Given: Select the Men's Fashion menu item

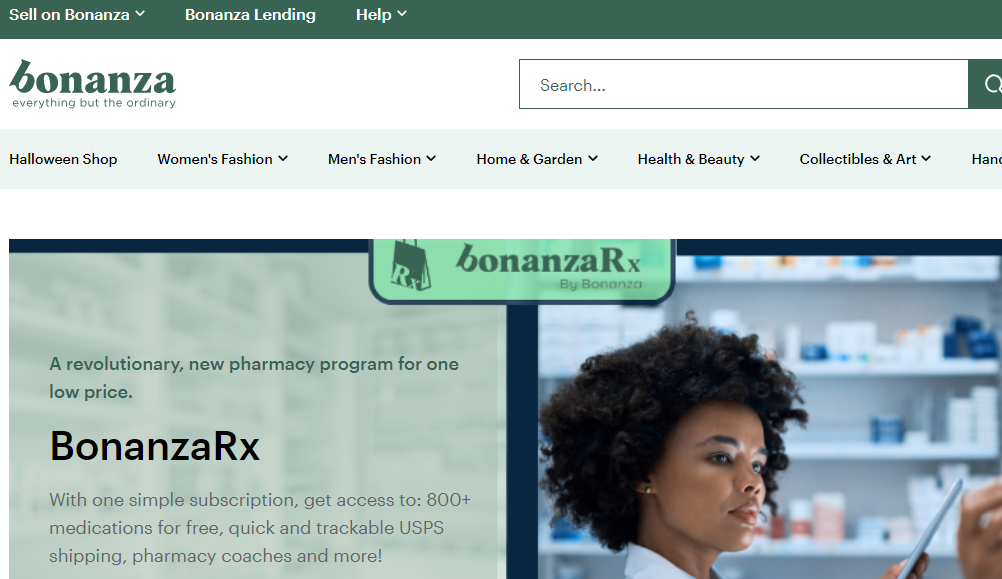Looking at the screenshot, I should (374, 159).
